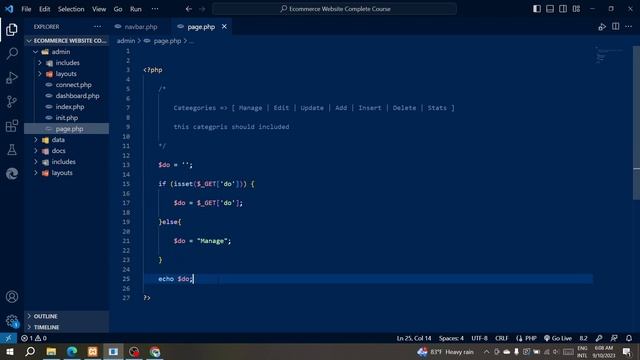640x360 pixels.
Task: Select the page.php editor tab
Action: tap(201, 27)
